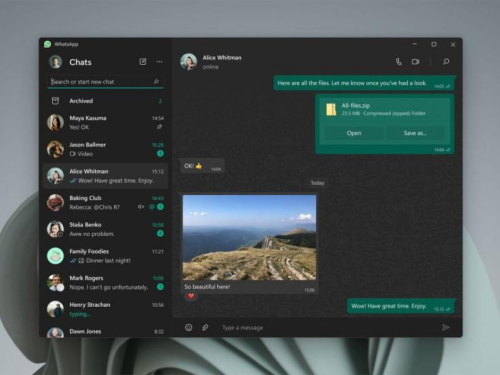The image size is (500, 375).
Task: Open Alice Whitman's profile picture in header
Action: [189, 62]
